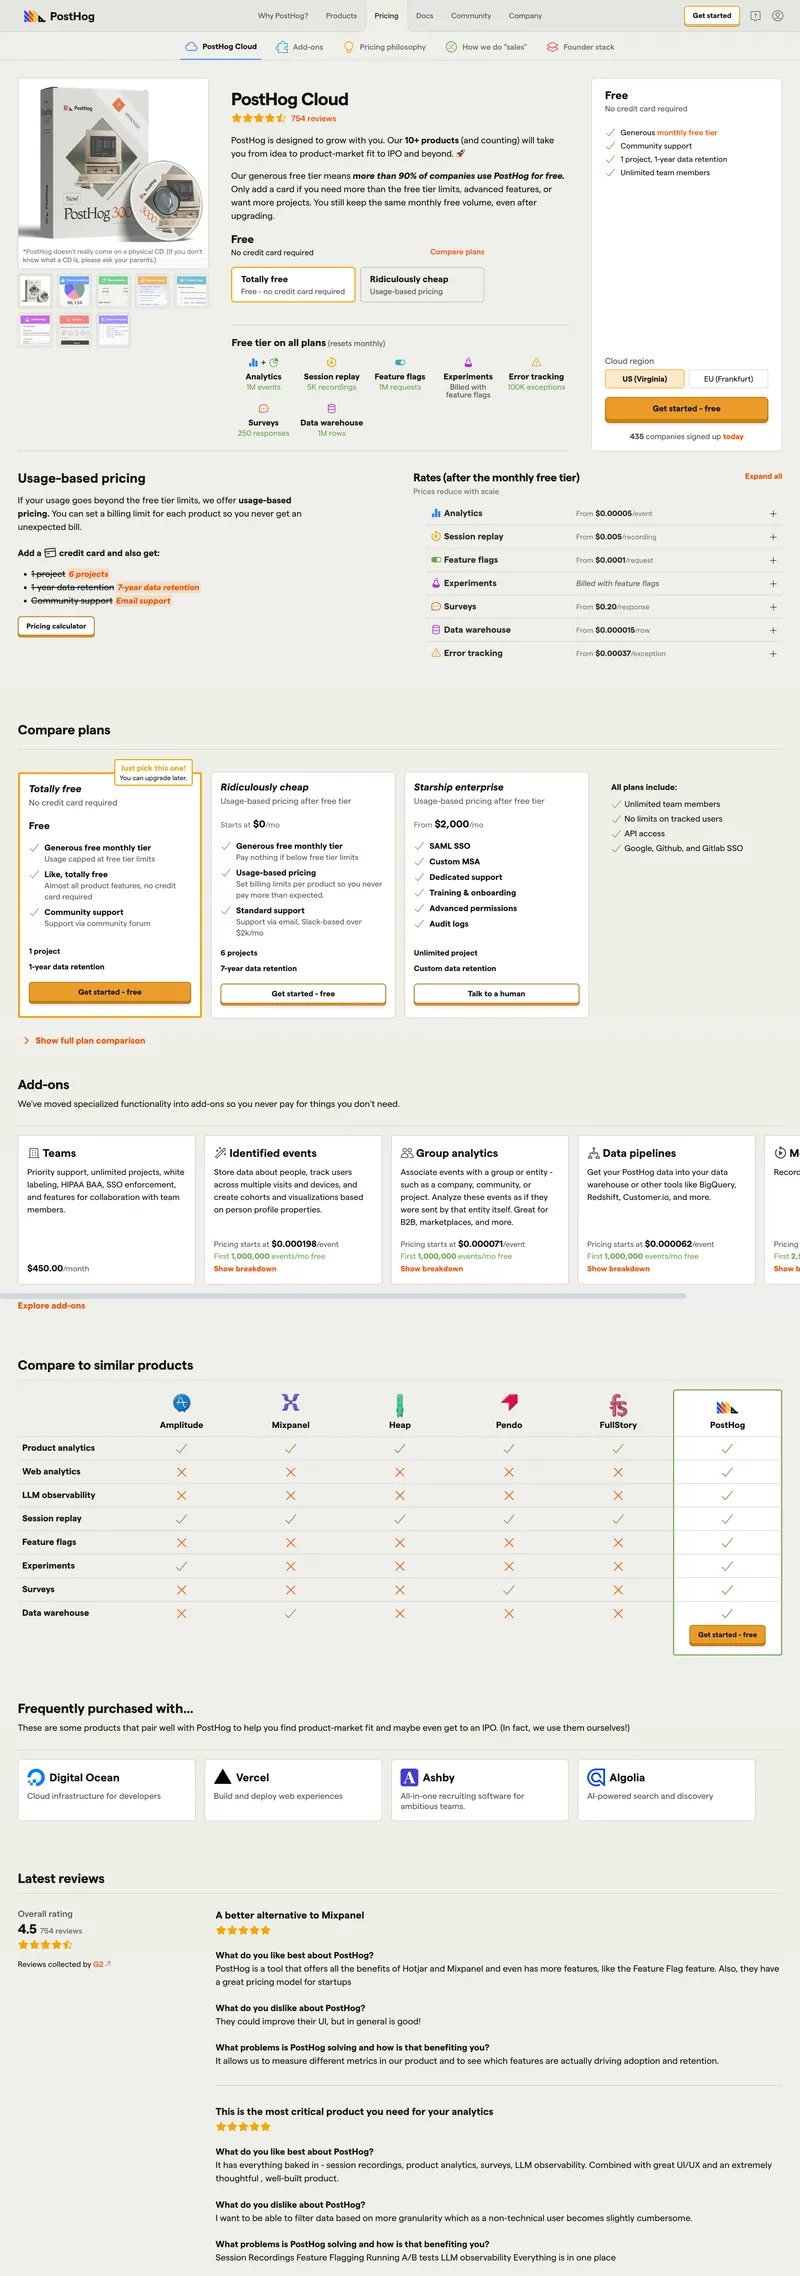Click the PostHog logo in header
Screen dimensions: 800x2276
(58, 16)
